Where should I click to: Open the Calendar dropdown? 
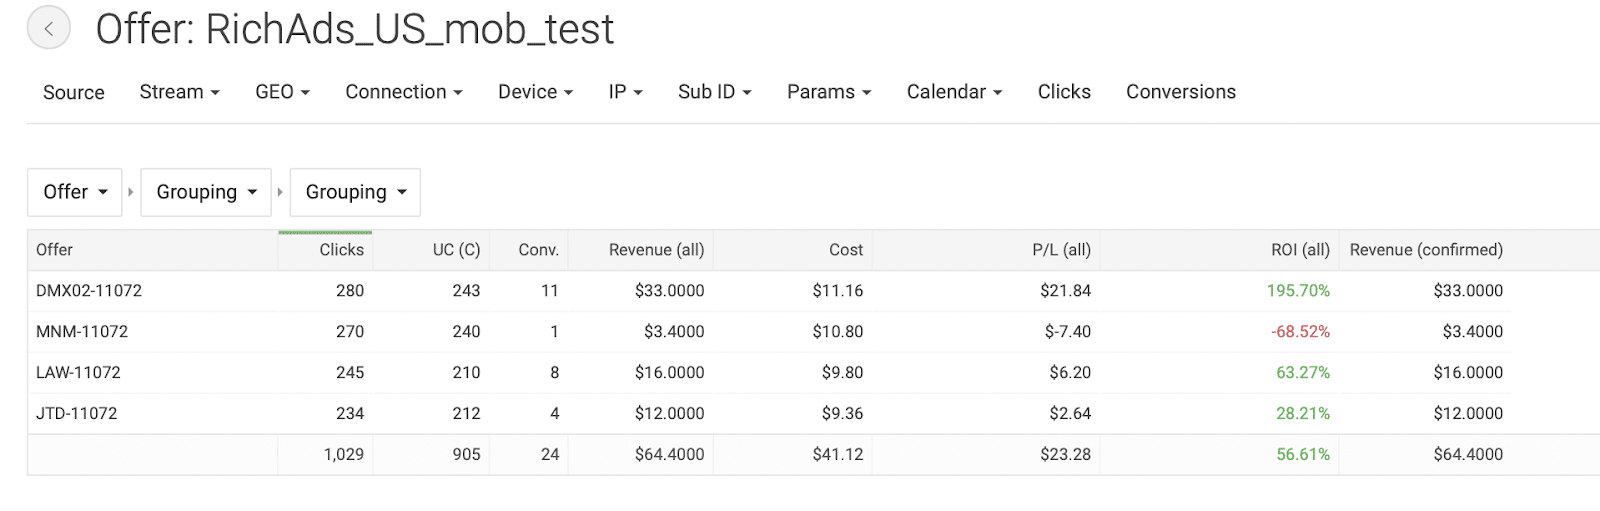point(954,92)
